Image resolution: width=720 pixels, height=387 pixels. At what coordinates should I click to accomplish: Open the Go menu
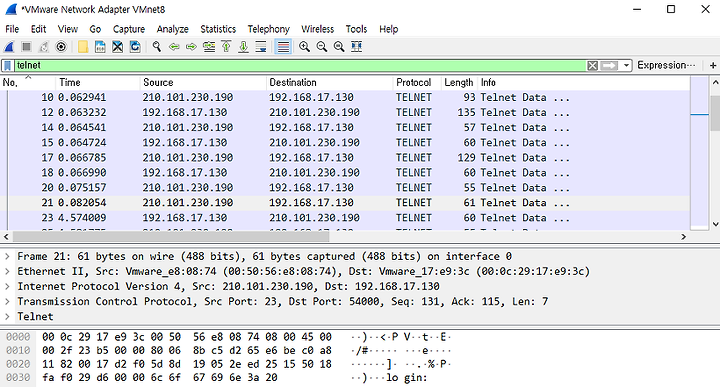click(95, 29)
